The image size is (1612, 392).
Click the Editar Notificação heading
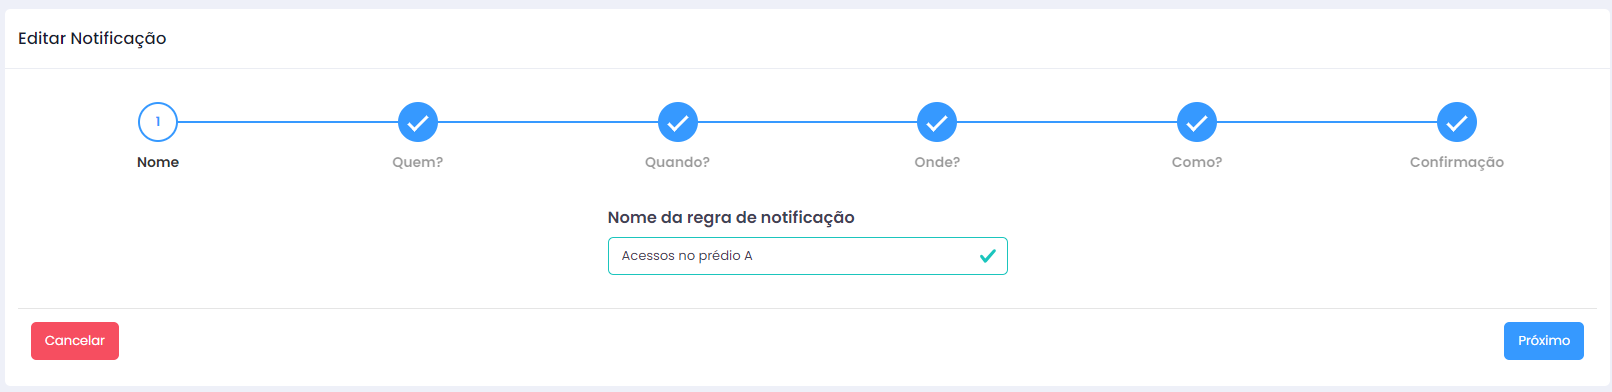pyautogui.click(x=92, y=39)
